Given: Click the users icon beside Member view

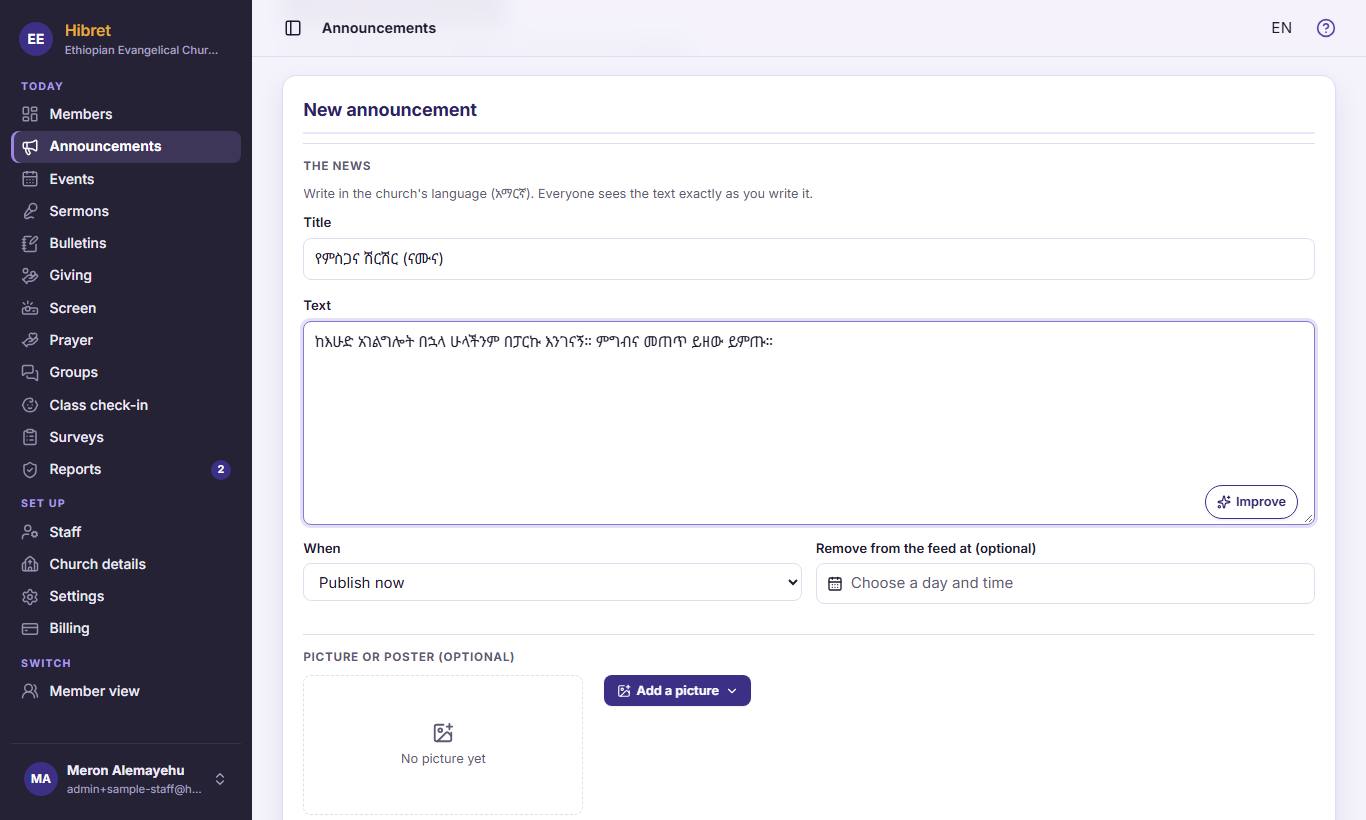Looking at the screenshot, I should tap(30, 691).
